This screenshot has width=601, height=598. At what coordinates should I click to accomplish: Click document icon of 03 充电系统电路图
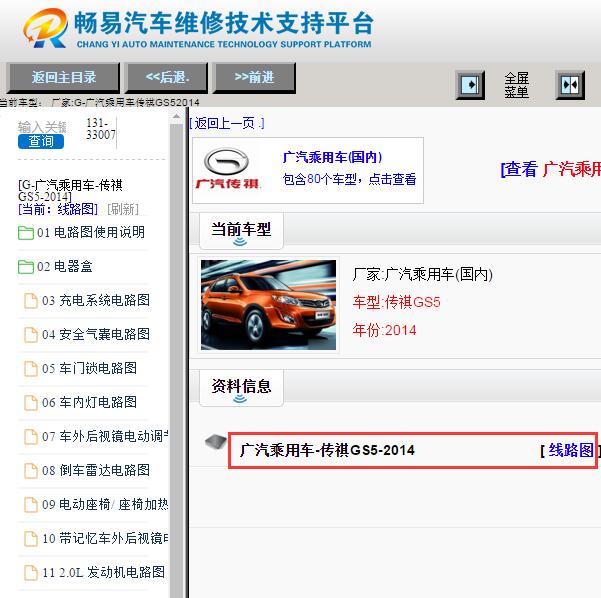(x=31, y=301)
